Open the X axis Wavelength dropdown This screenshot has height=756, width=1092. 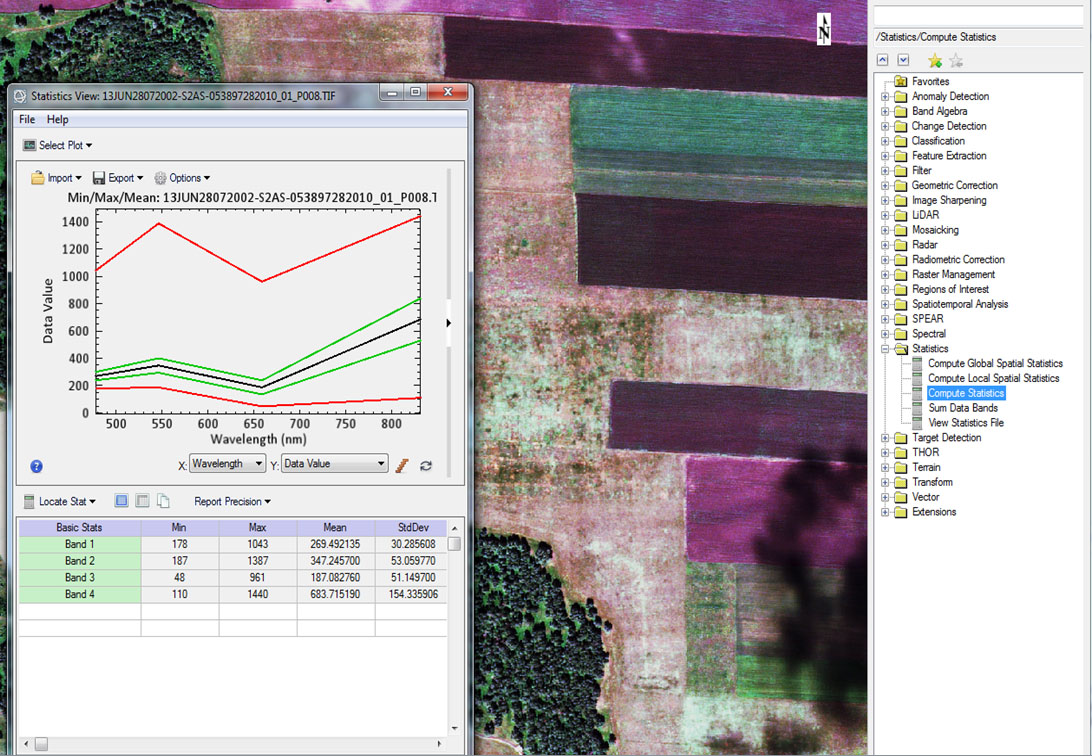(228, 464)
